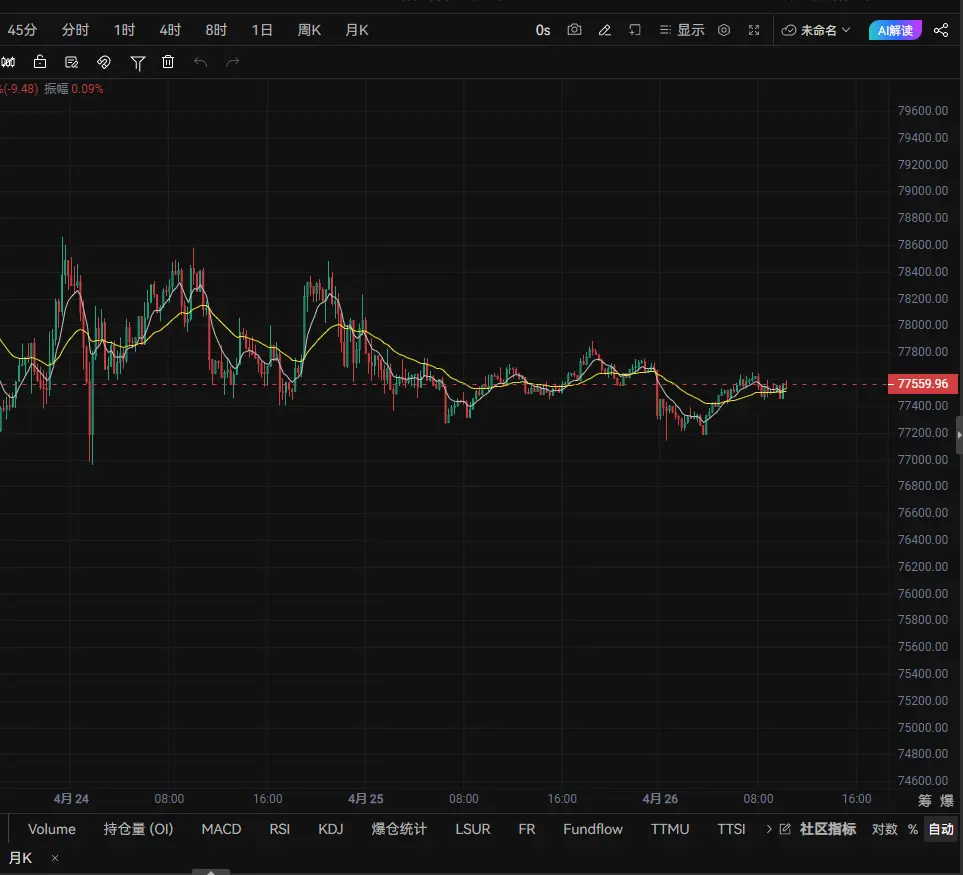Viewport: 963px width, 875px height.
Task: Take a chart screenshot via camera icon
Action: pyautogui.click(x=574, y=30)
